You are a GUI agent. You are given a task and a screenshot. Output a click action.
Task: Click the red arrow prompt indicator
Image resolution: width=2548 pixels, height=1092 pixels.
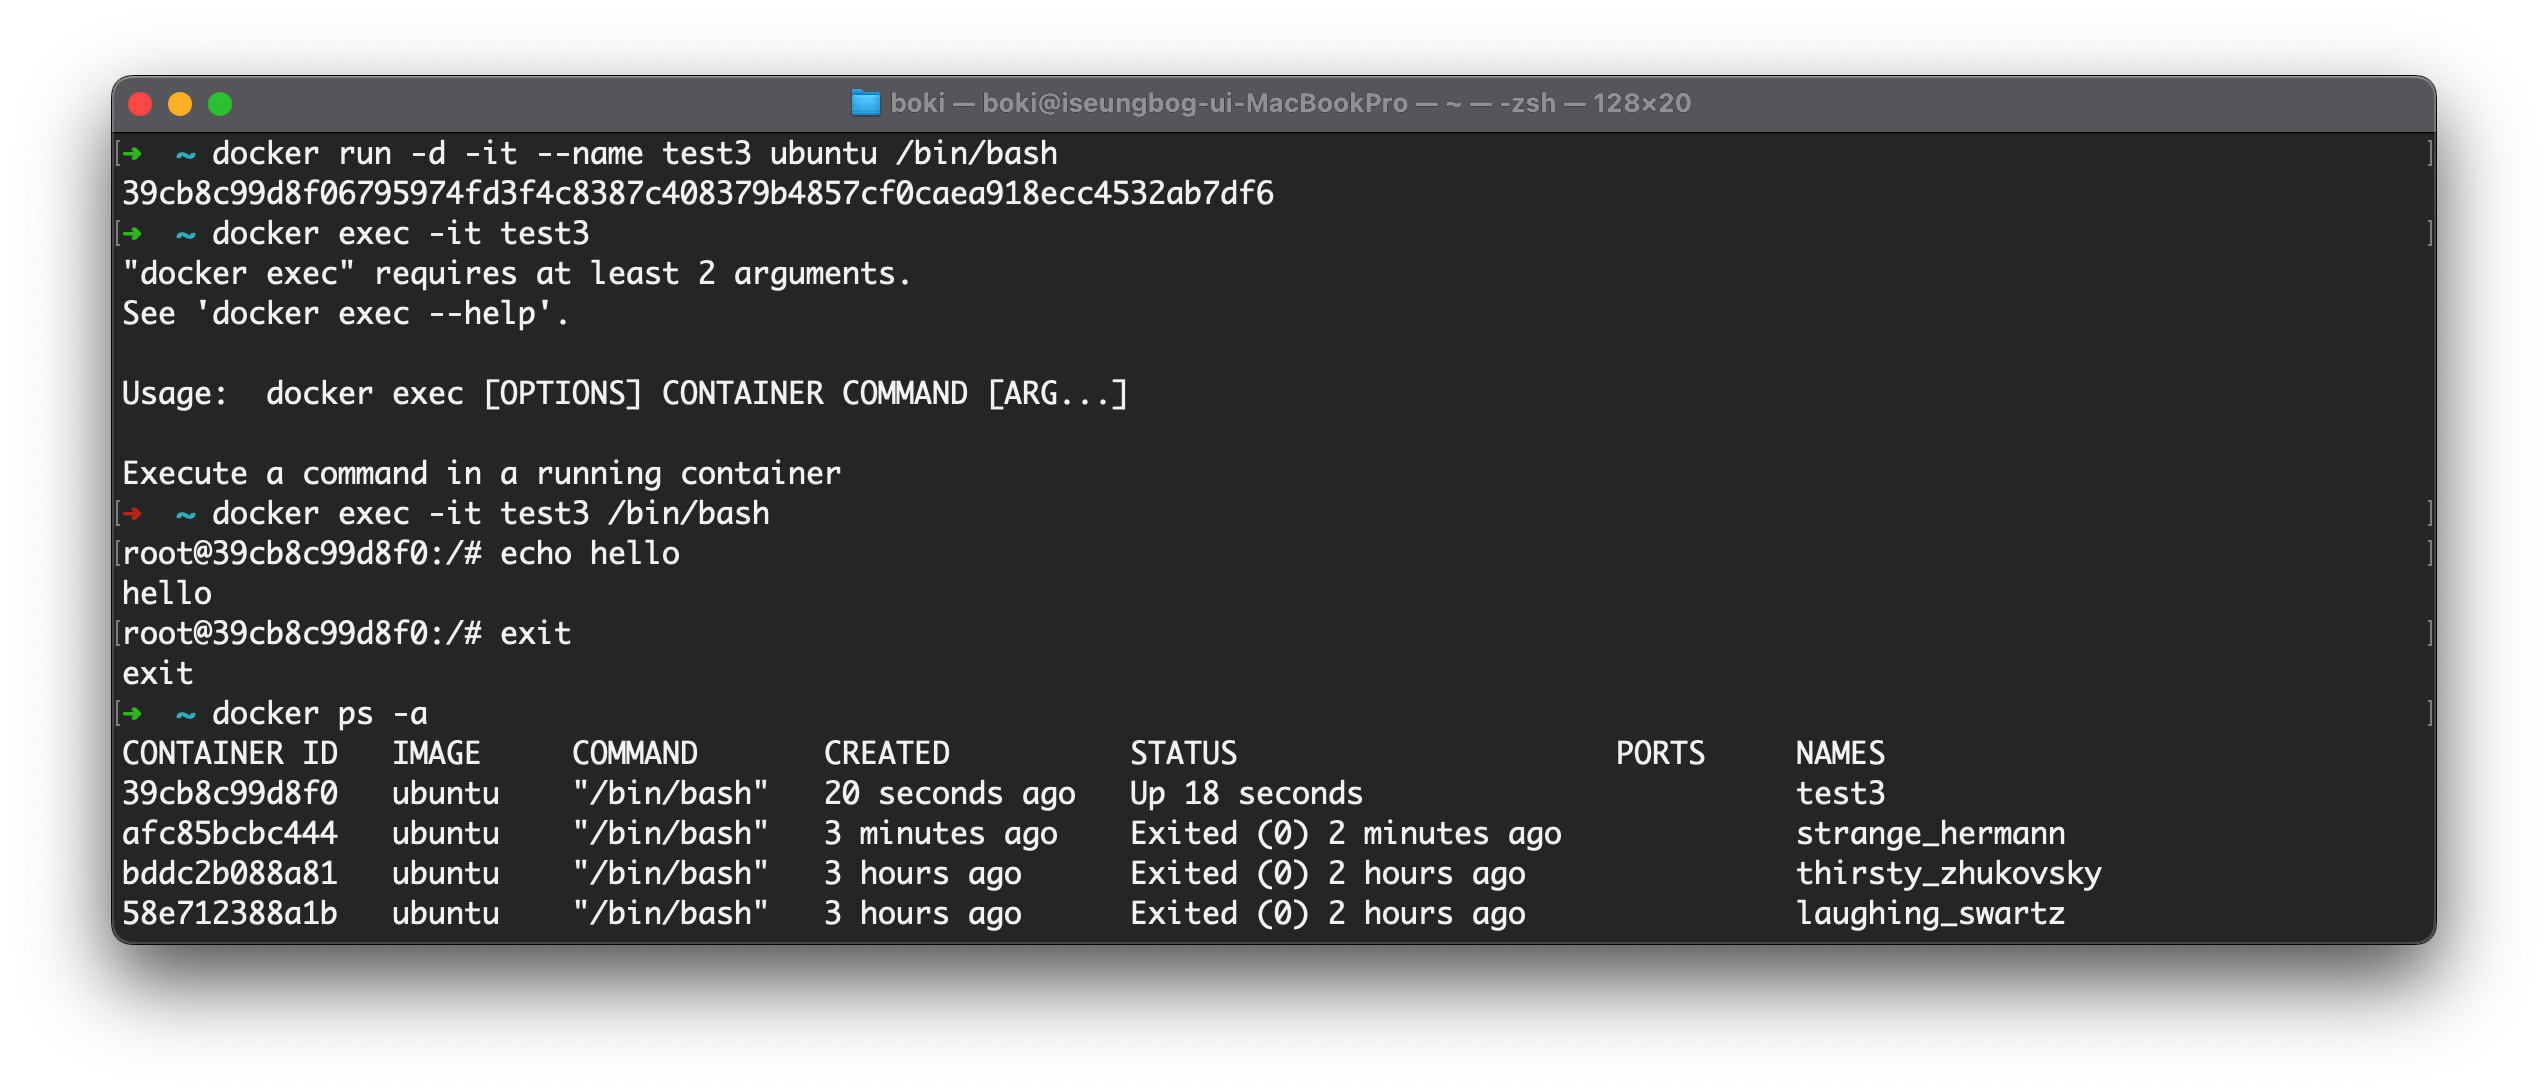click(132, 514)
